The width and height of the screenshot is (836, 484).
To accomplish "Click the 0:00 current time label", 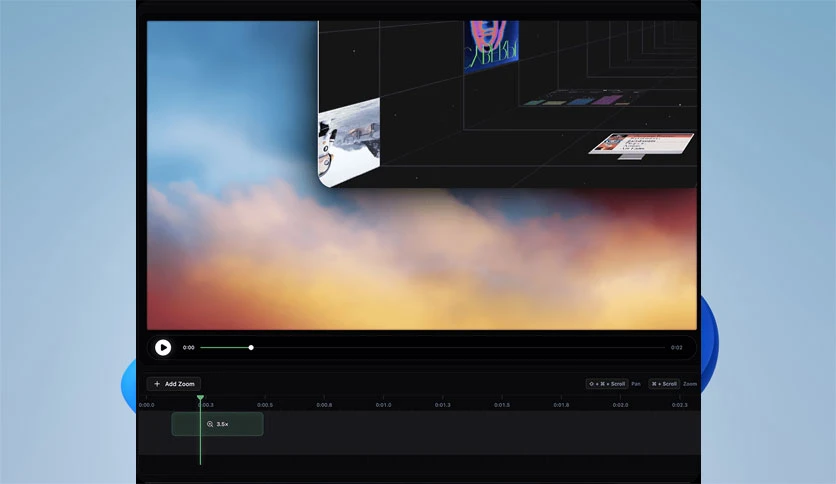I will [189, 348].
